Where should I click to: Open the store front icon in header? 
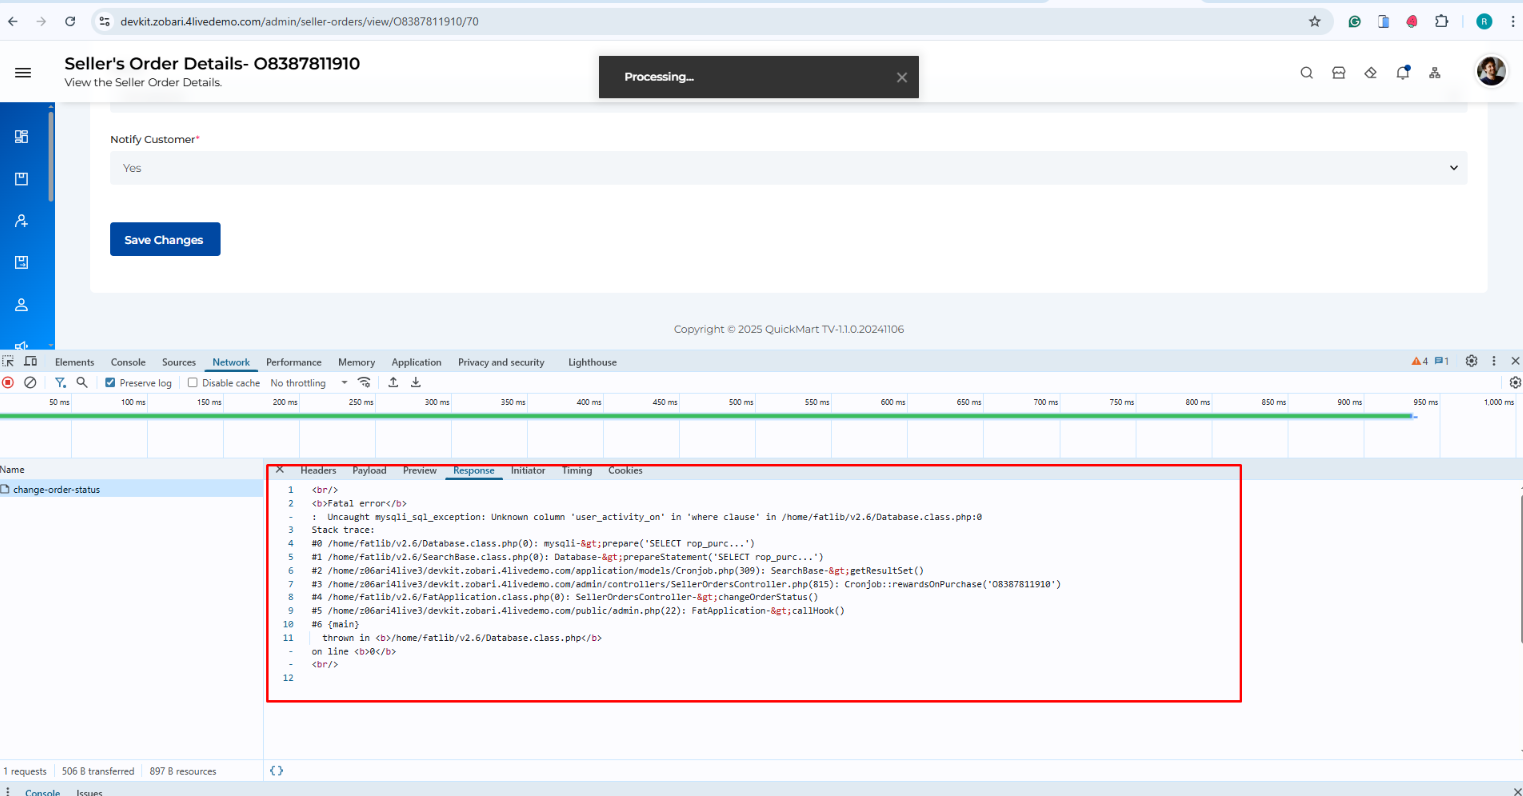[x=1339, y=73]
